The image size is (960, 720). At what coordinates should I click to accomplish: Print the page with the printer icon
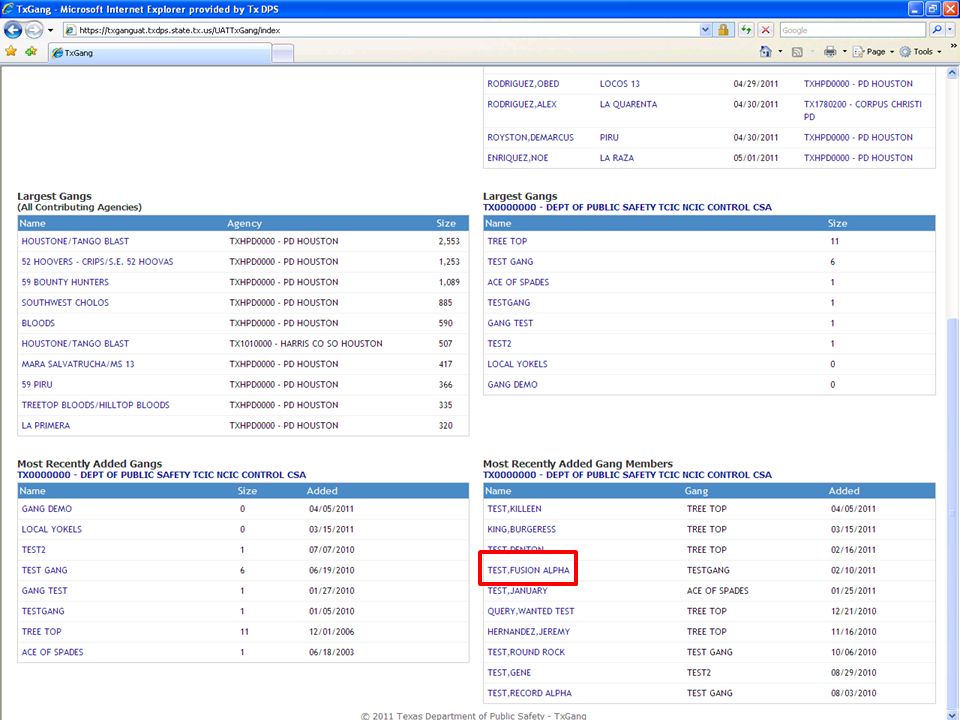(830, 51)
